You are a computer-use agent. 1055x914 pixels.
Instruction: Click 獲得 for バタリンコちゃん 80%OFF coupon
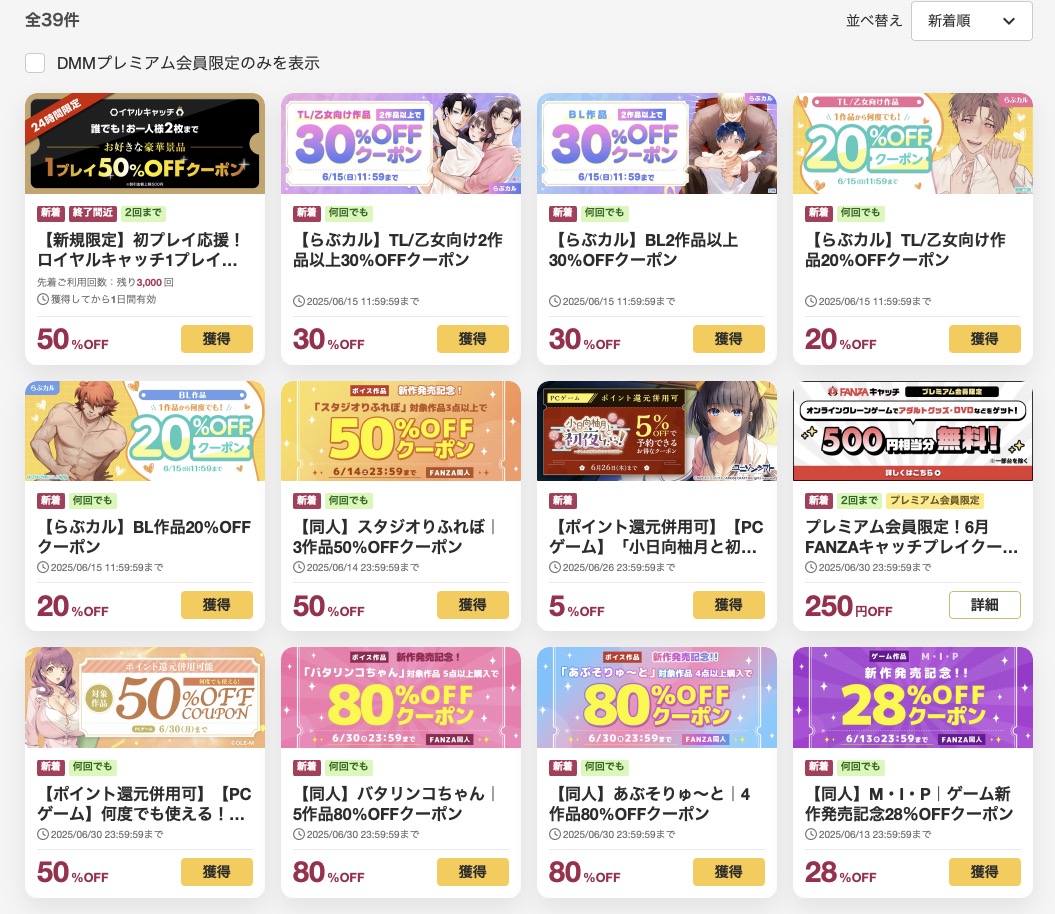(472, 872)
